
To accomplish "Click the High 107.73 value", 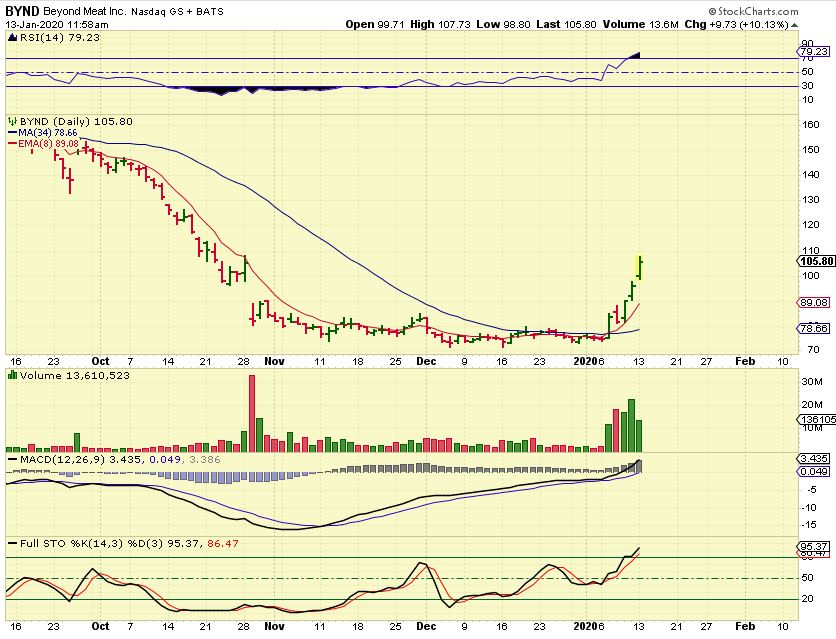I will (x=440, y=25).
